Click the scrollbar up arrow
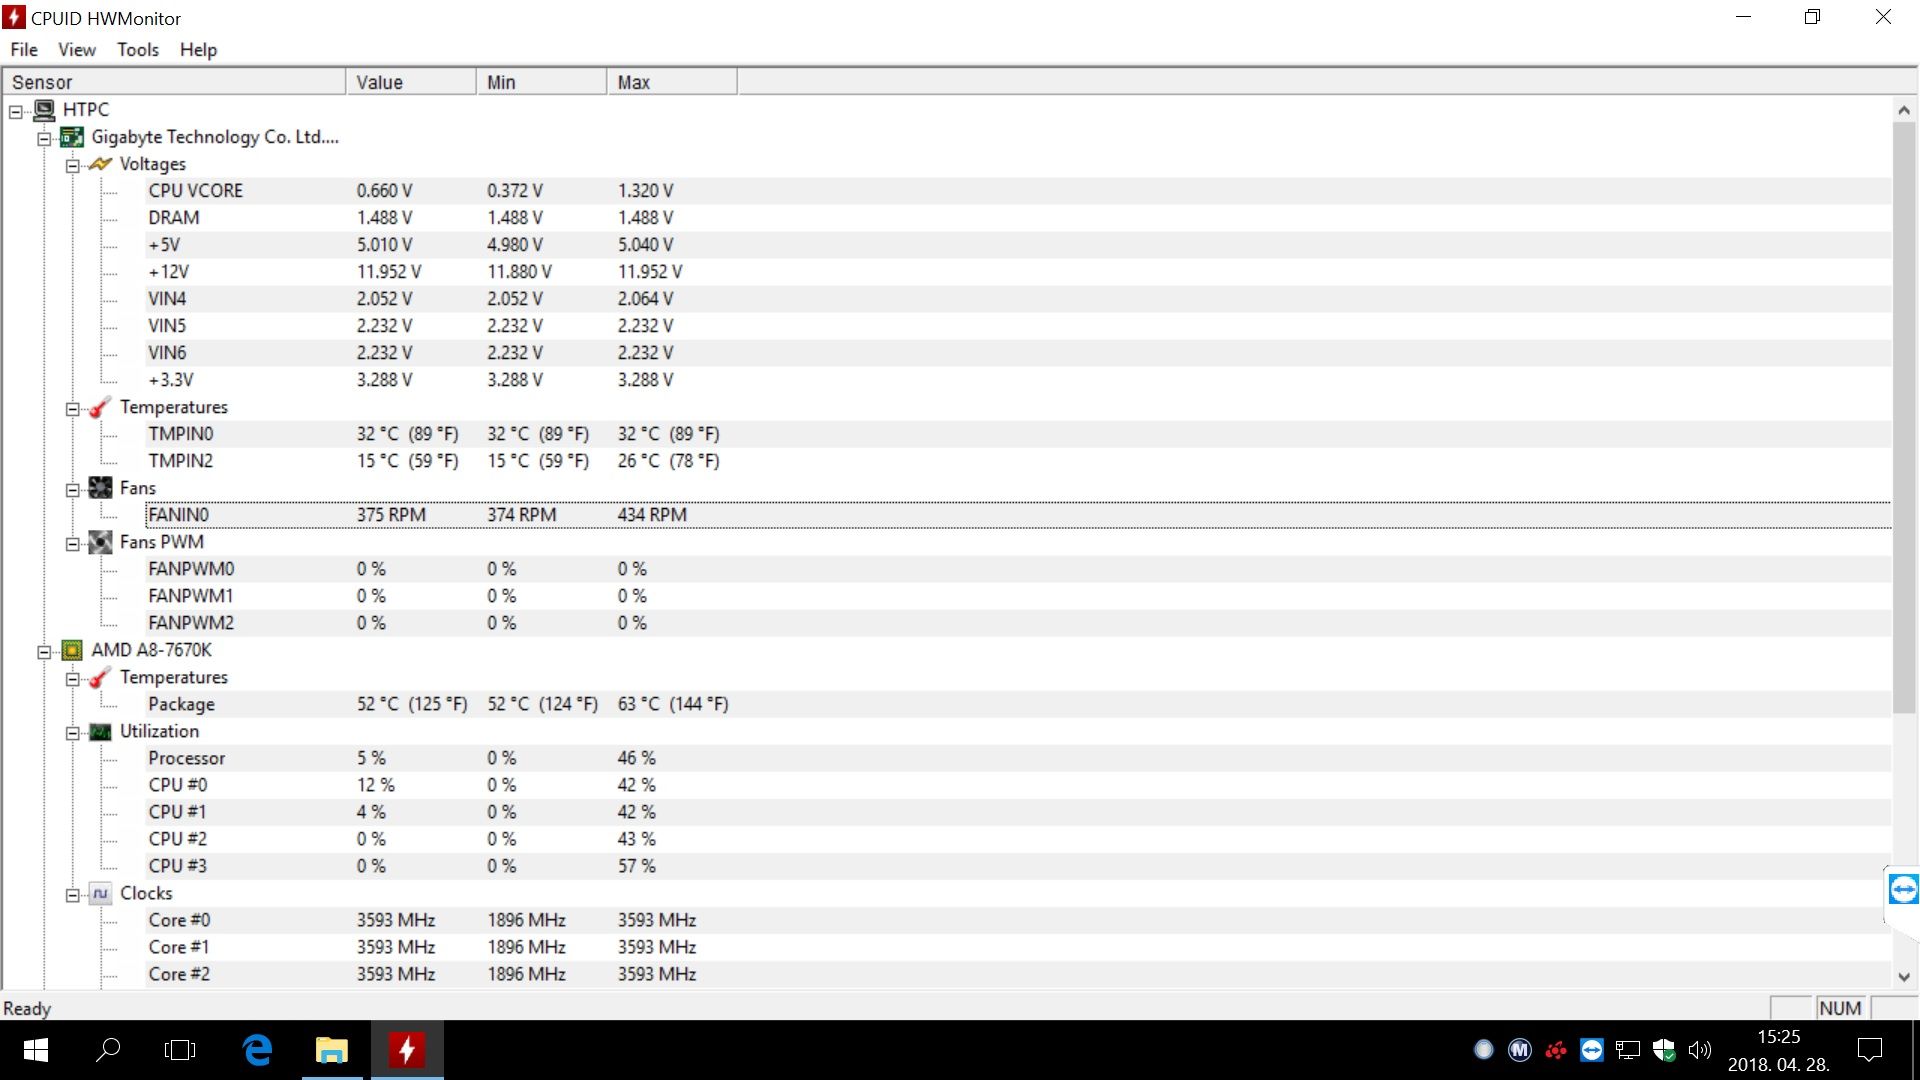This screenshot has height=1080, width=1920. [x=1904, y=110]
